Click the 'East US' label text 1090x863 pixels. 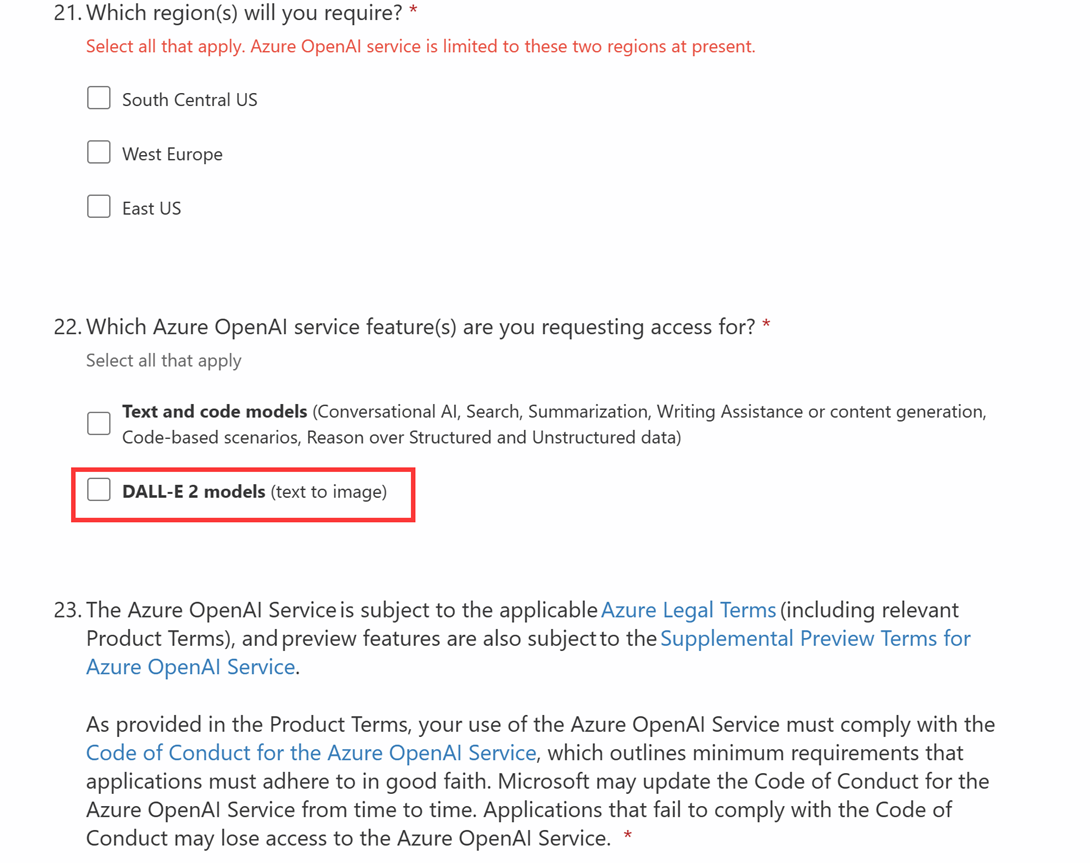pyautogui.click(x=152, y=209)
